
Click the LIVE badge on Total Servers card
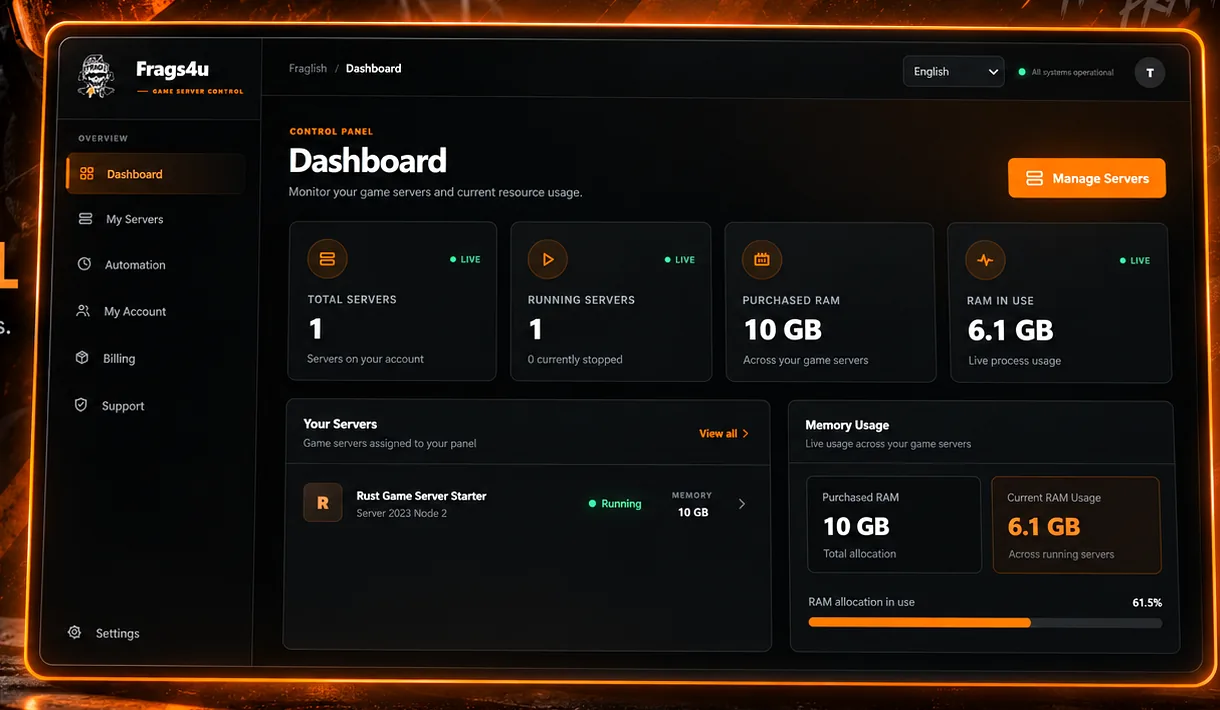point(465,259)
